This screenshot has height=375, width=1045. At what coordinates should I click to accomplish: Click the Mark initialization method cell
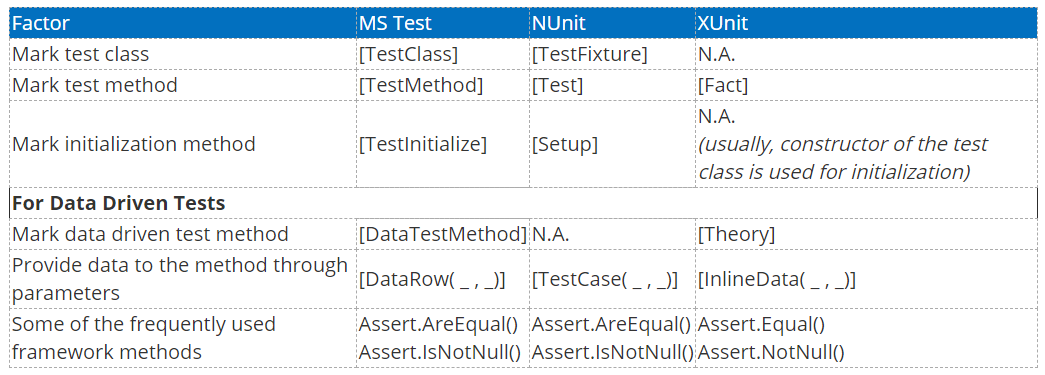click(x=183, y=144)
